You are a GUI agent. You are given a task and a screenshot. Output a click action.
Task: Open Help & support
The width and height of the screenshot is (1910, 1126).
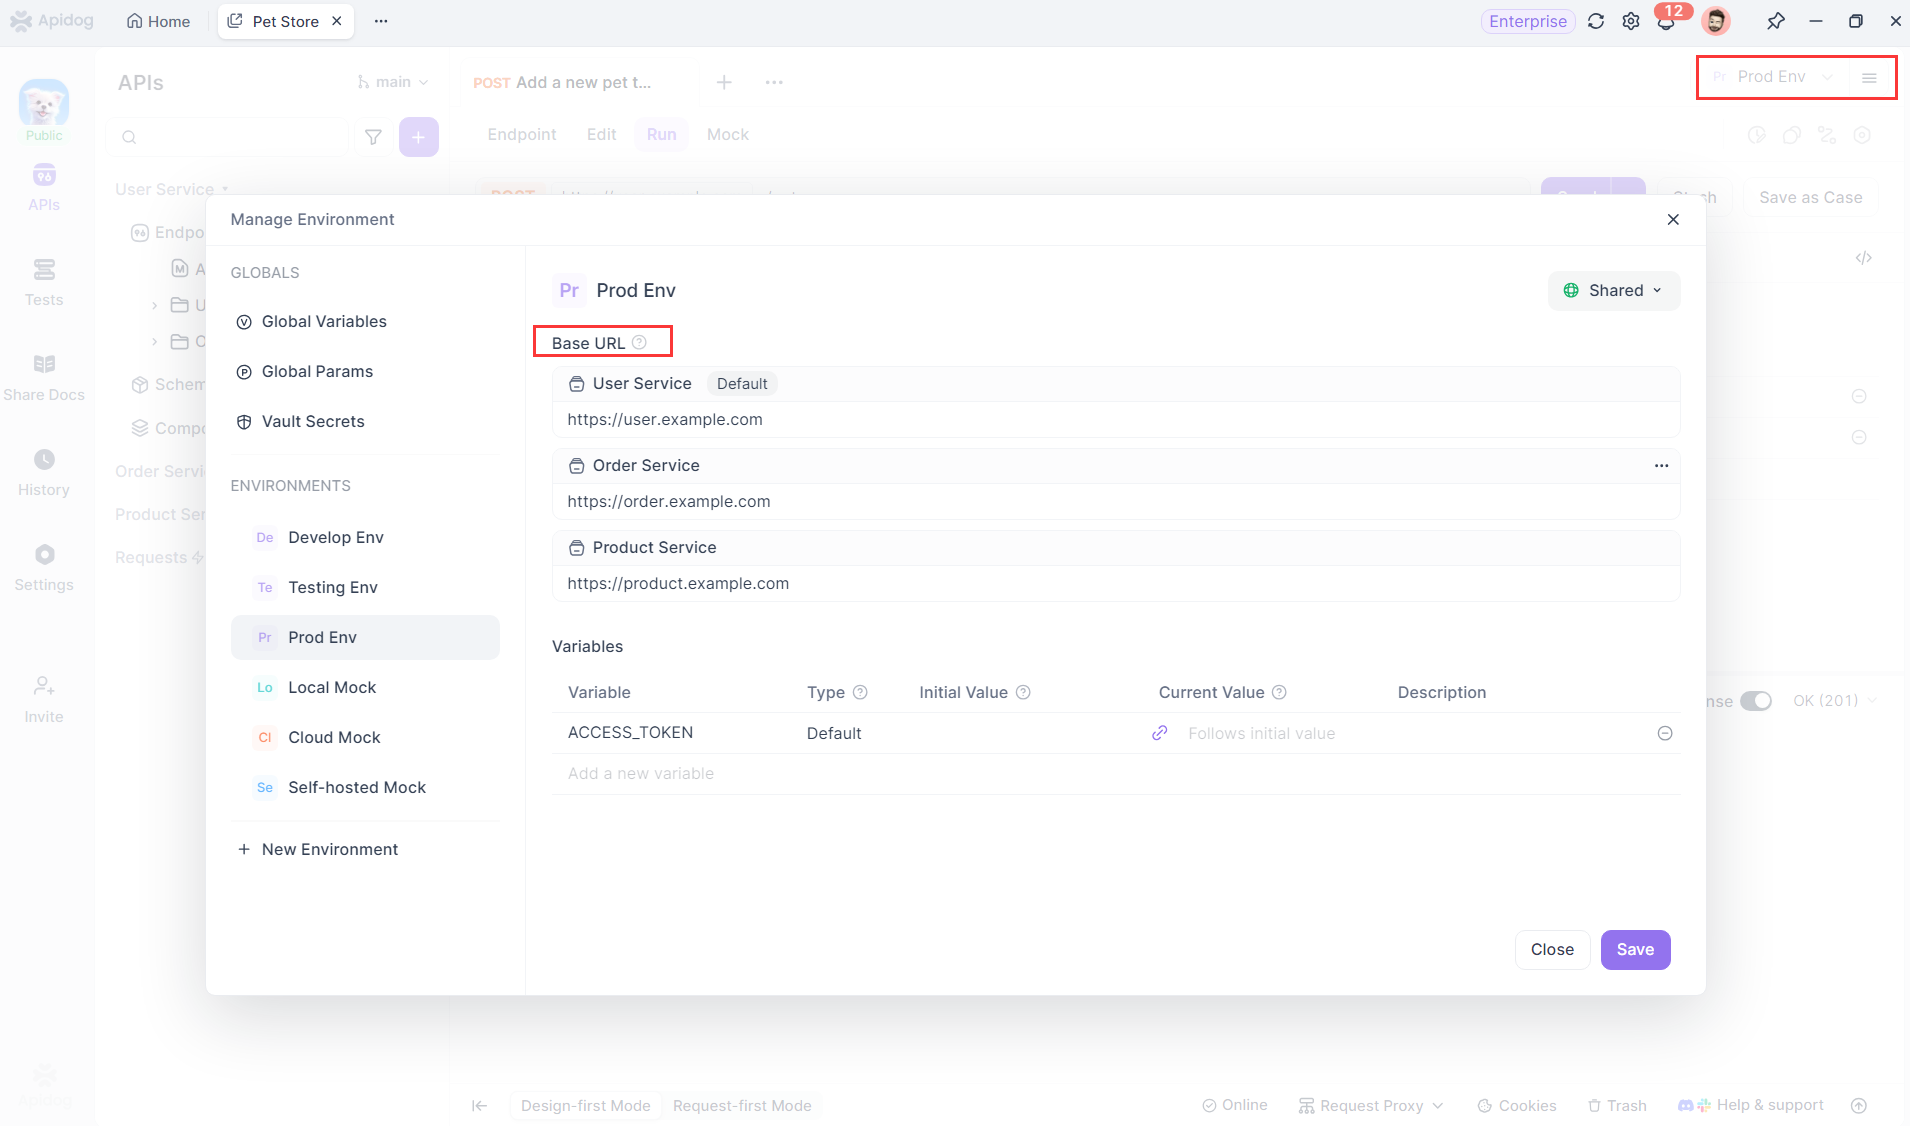[1751, 1105]
